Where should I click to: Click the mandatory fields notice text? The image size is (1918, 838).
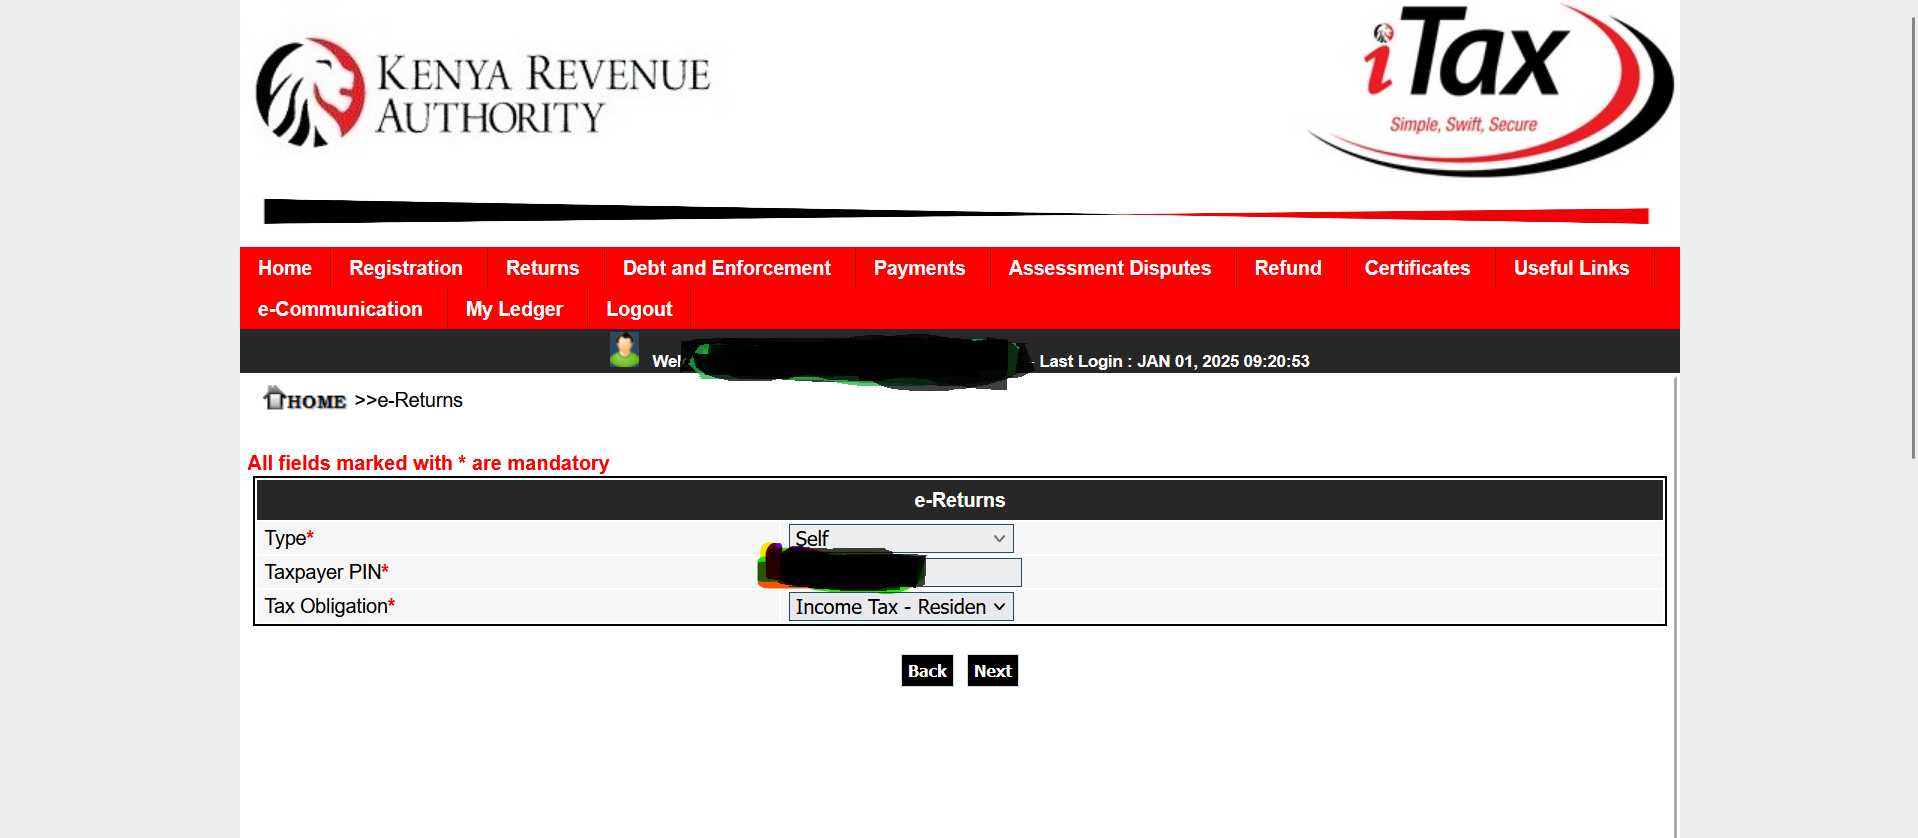coord(428,463)
